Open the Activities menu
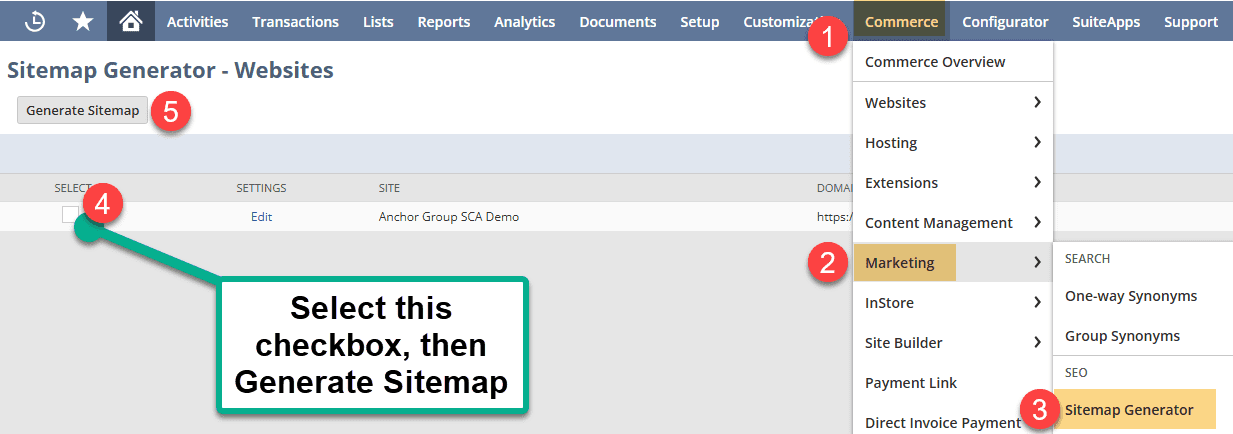The height and width of the screenshot is (434, 1233). [197, 21]
